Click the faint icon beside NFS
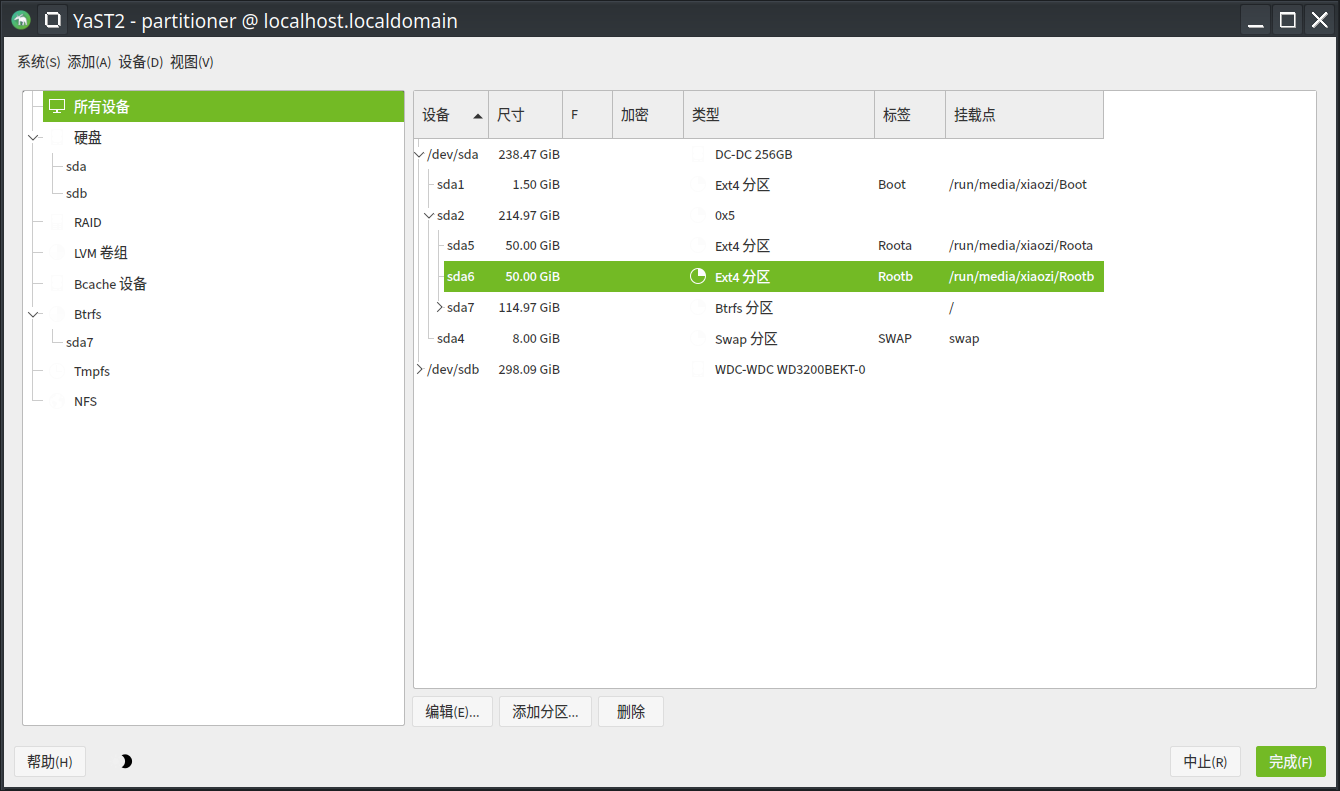 [x=58, y=401]
